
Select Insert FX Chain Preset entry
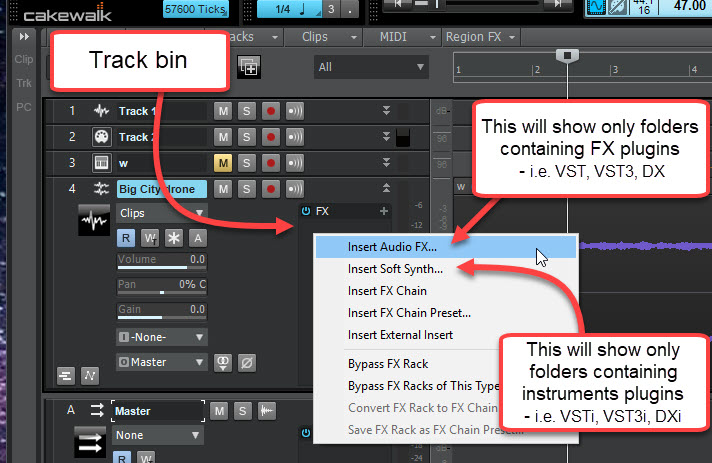pyautogui.click(x=409, y=313)
